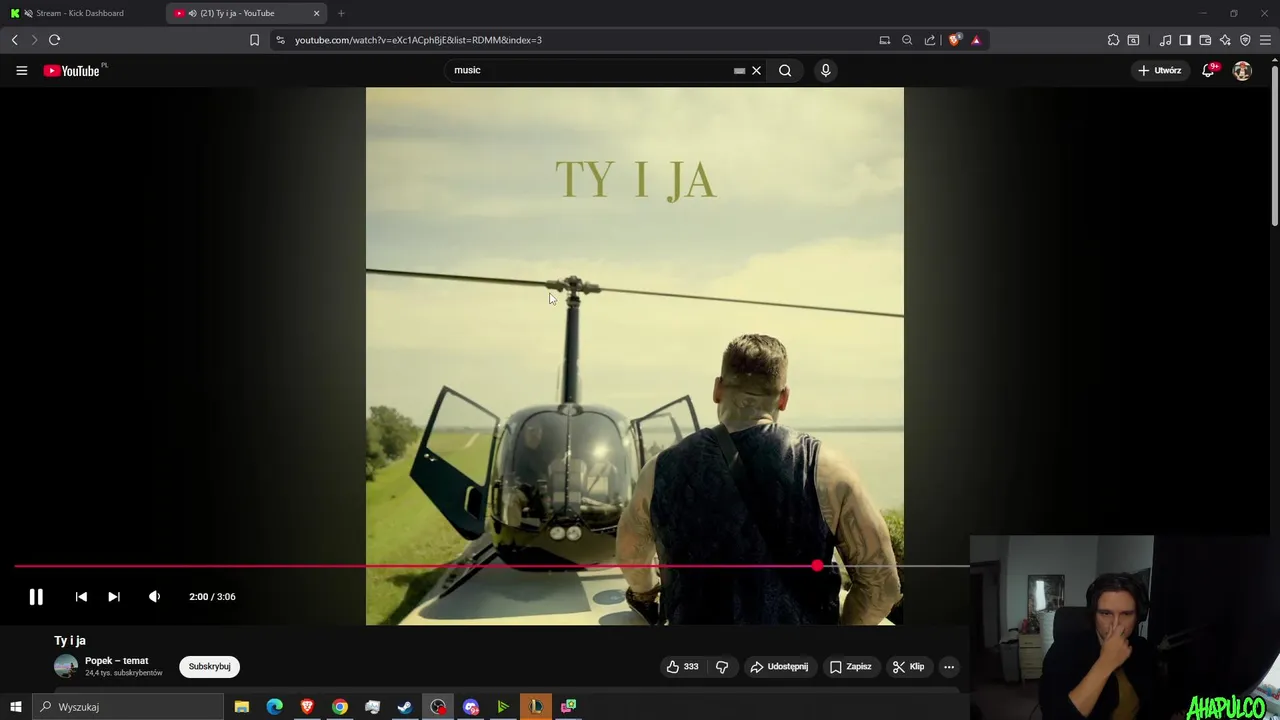This screenshot has width=1280, height=720.
Task: Switch to OBS Studio in taskbar
Action: click(x=438, y=707)
